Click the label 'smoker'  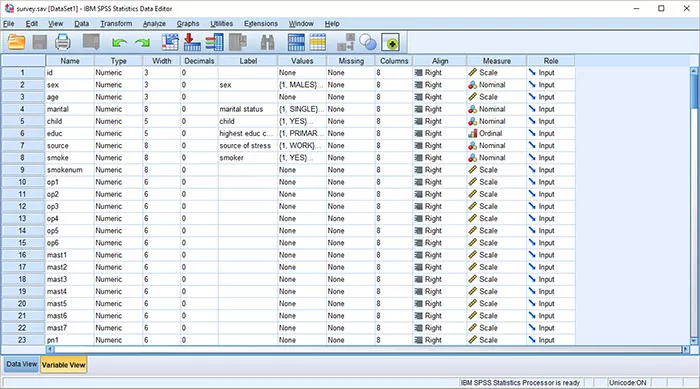[x=231, y=158]
